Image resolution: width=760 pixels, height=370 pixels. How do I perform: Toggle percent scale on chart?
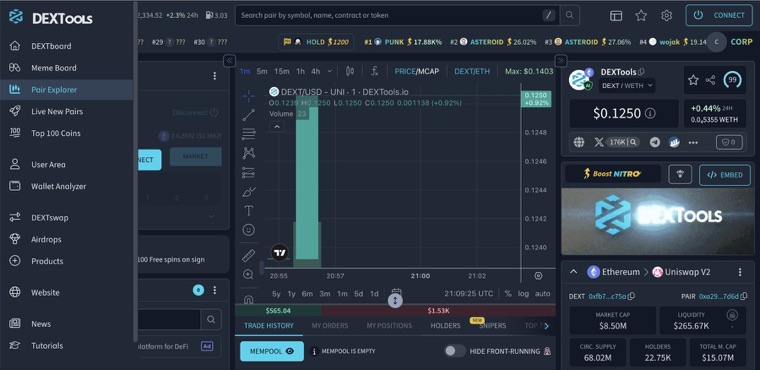[x=508, y=293]
